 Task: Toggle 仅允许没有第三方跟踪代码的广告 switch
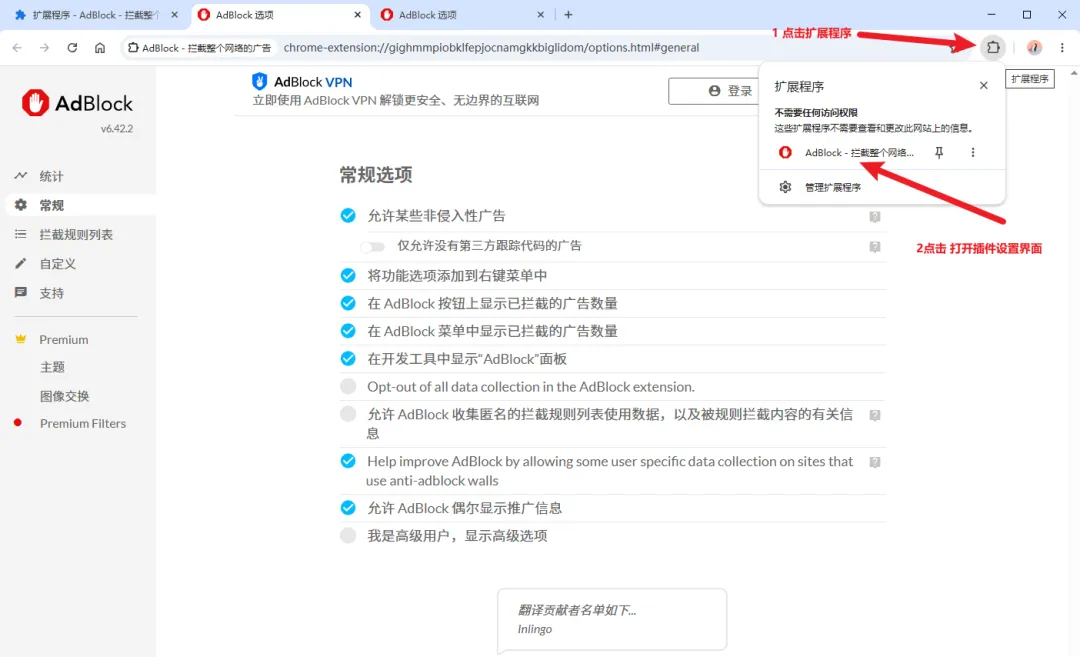(373, 247)
